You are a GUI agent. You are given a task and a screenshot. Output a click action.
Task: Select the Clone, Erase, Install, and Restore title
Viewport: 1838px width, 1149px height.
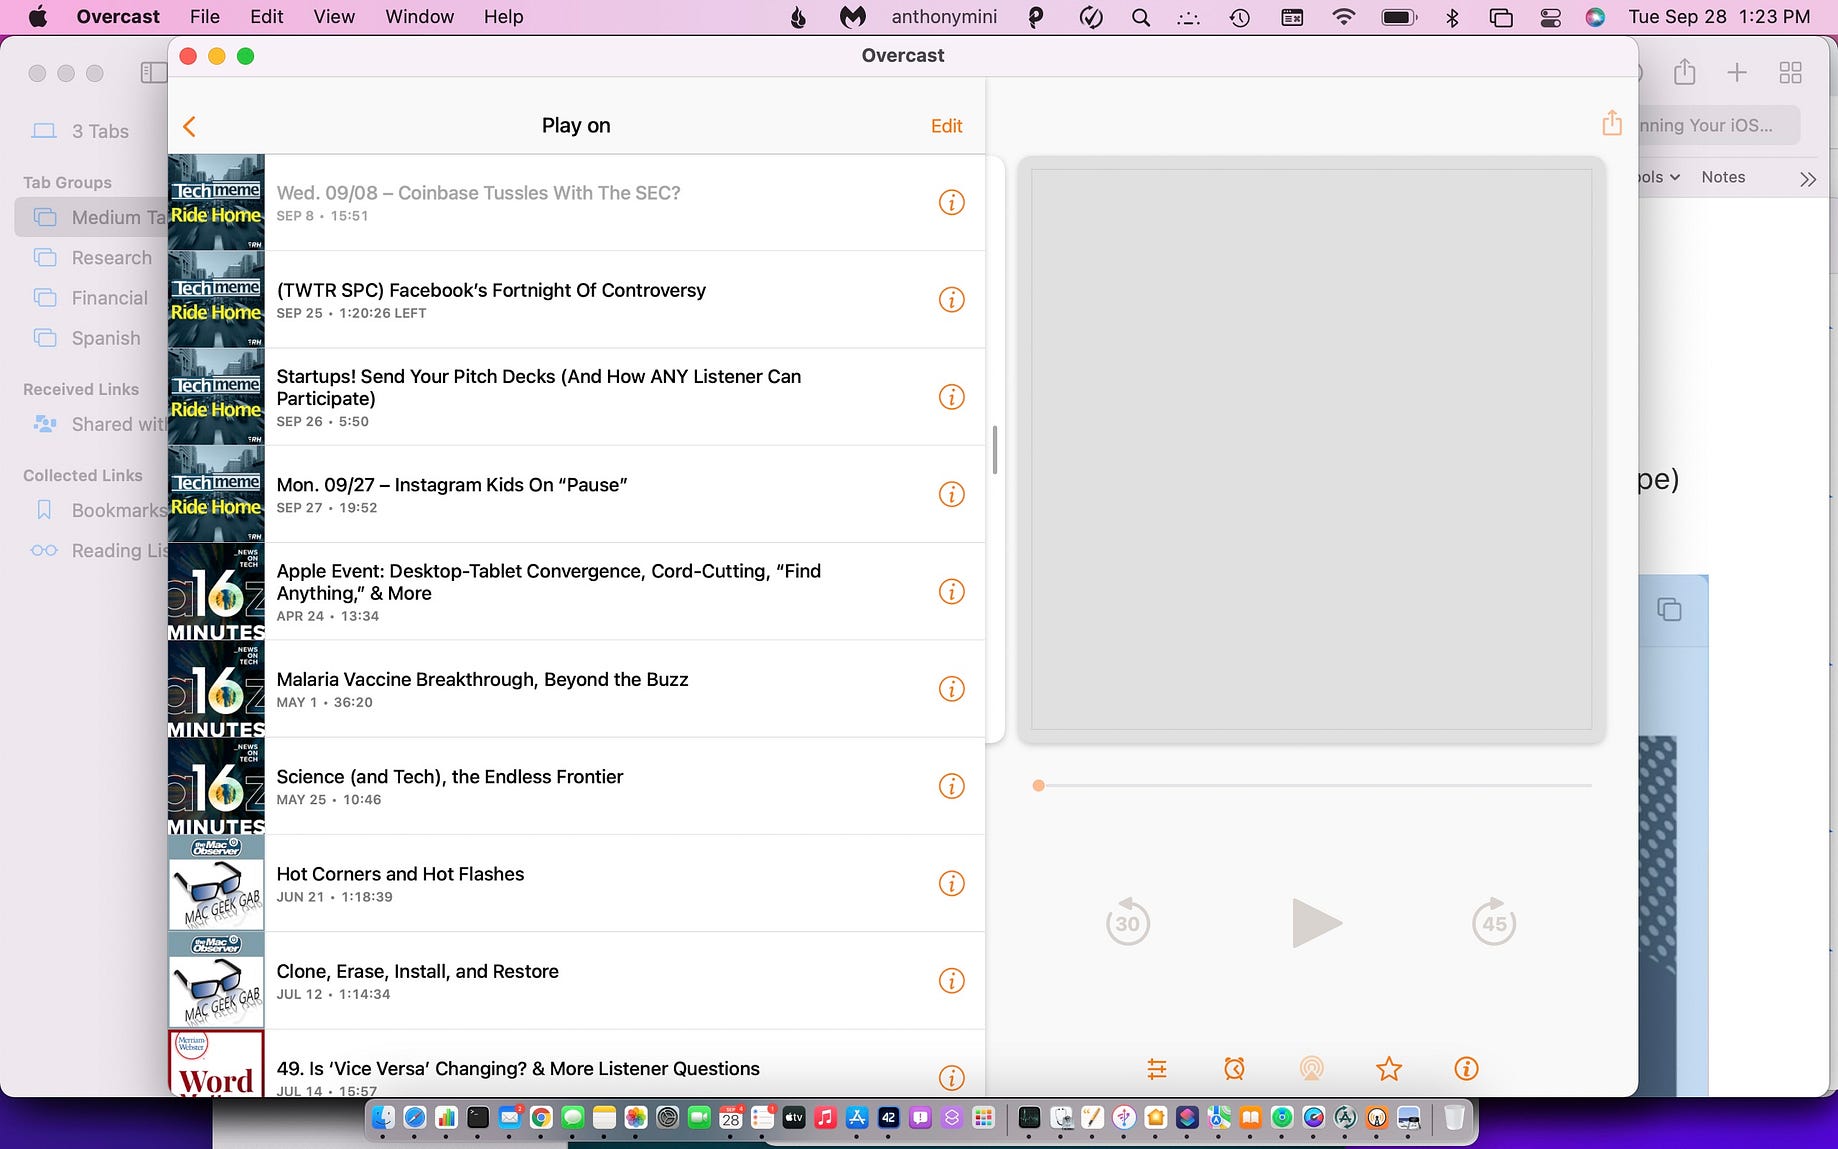(x=417, y=971)
